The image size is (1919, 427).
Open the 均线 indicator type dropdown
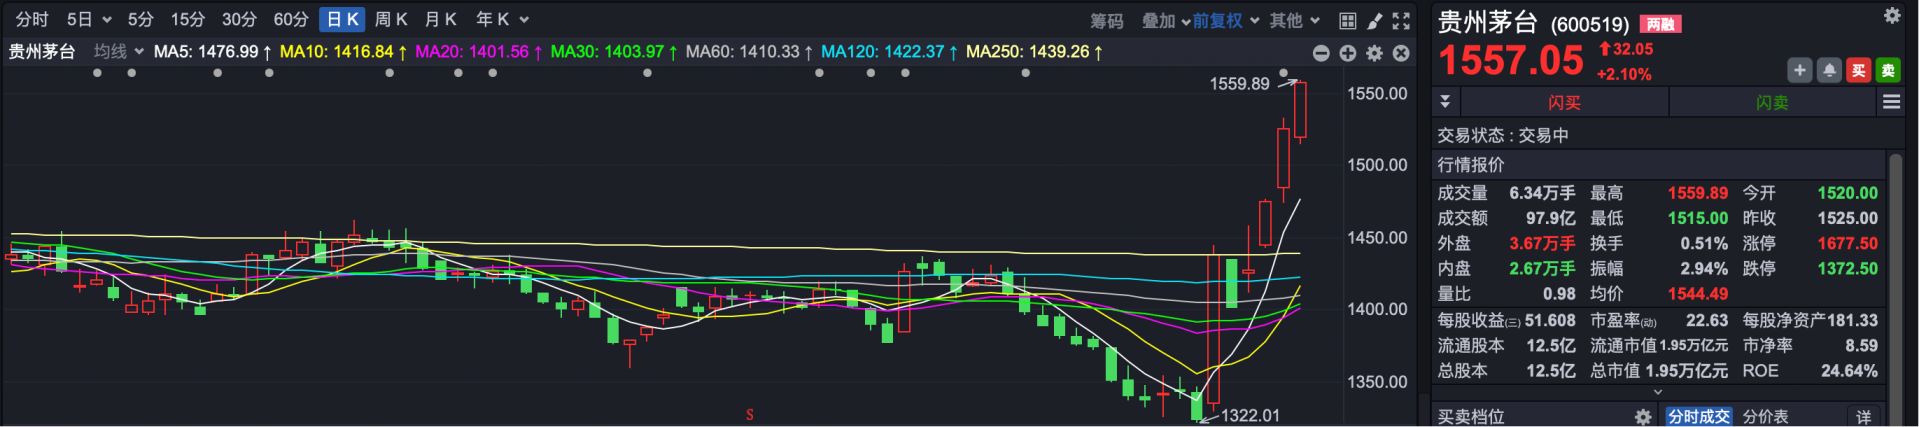[119, 51]
